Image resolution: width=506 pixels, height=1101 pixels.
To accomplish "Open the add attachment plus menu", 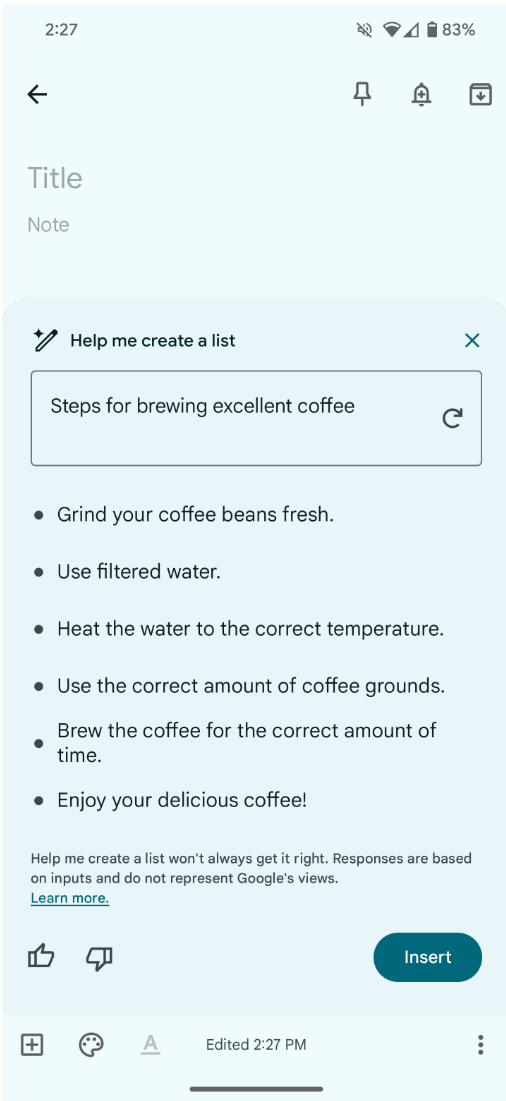I will coord(32,1045).
